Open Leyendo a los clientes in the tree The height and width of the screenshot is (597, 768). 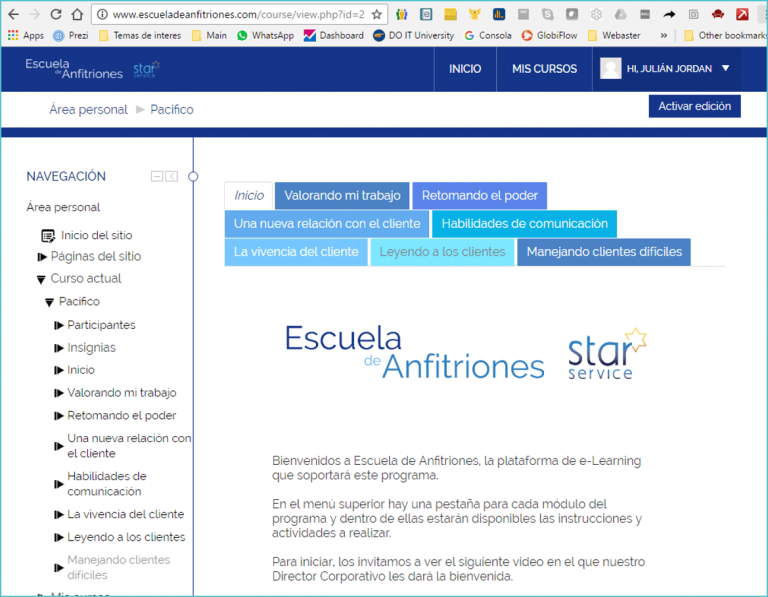126,537
